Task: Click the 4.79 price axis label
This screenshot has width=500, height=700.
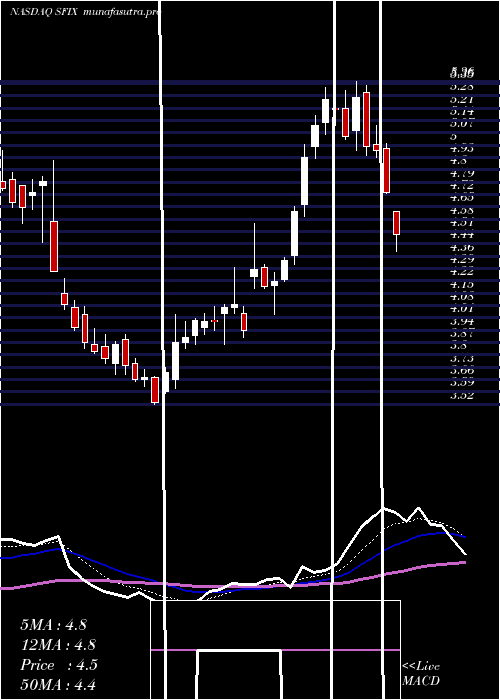Action: pos(462,173)
